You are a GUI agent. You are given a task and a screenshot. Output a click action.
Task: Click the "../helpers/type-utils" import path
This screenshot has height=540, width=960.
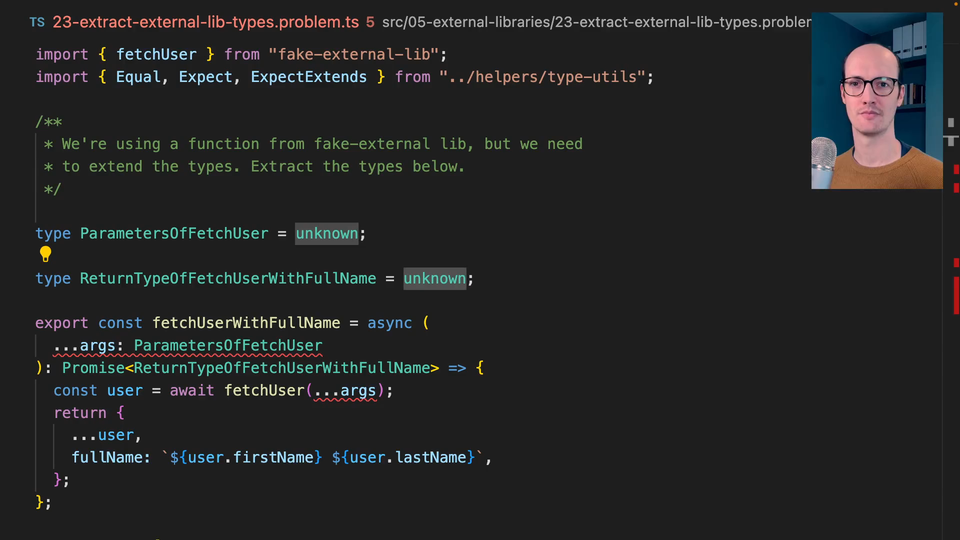[541, 76]
